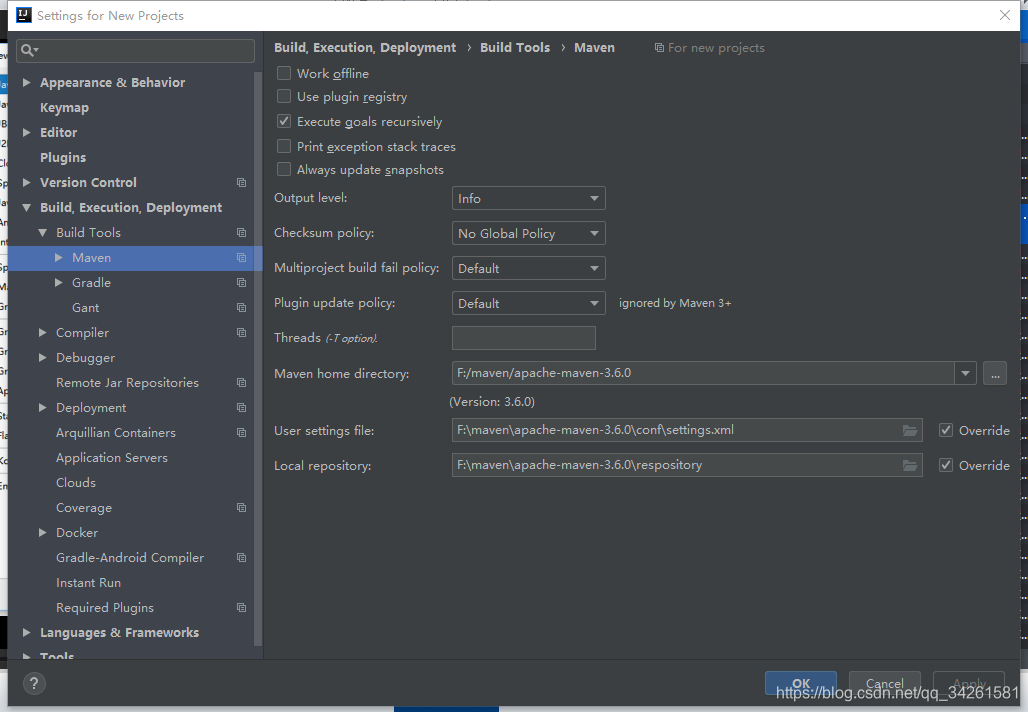
Task: Click project-level icon beside Version Control
Action: (241, 182)
